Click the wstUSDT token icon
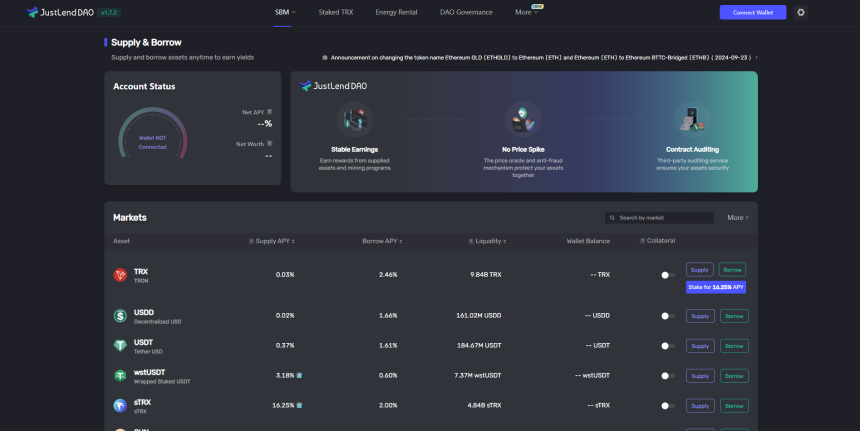Viewport: 860px width, 431px height. pos(120,376)
